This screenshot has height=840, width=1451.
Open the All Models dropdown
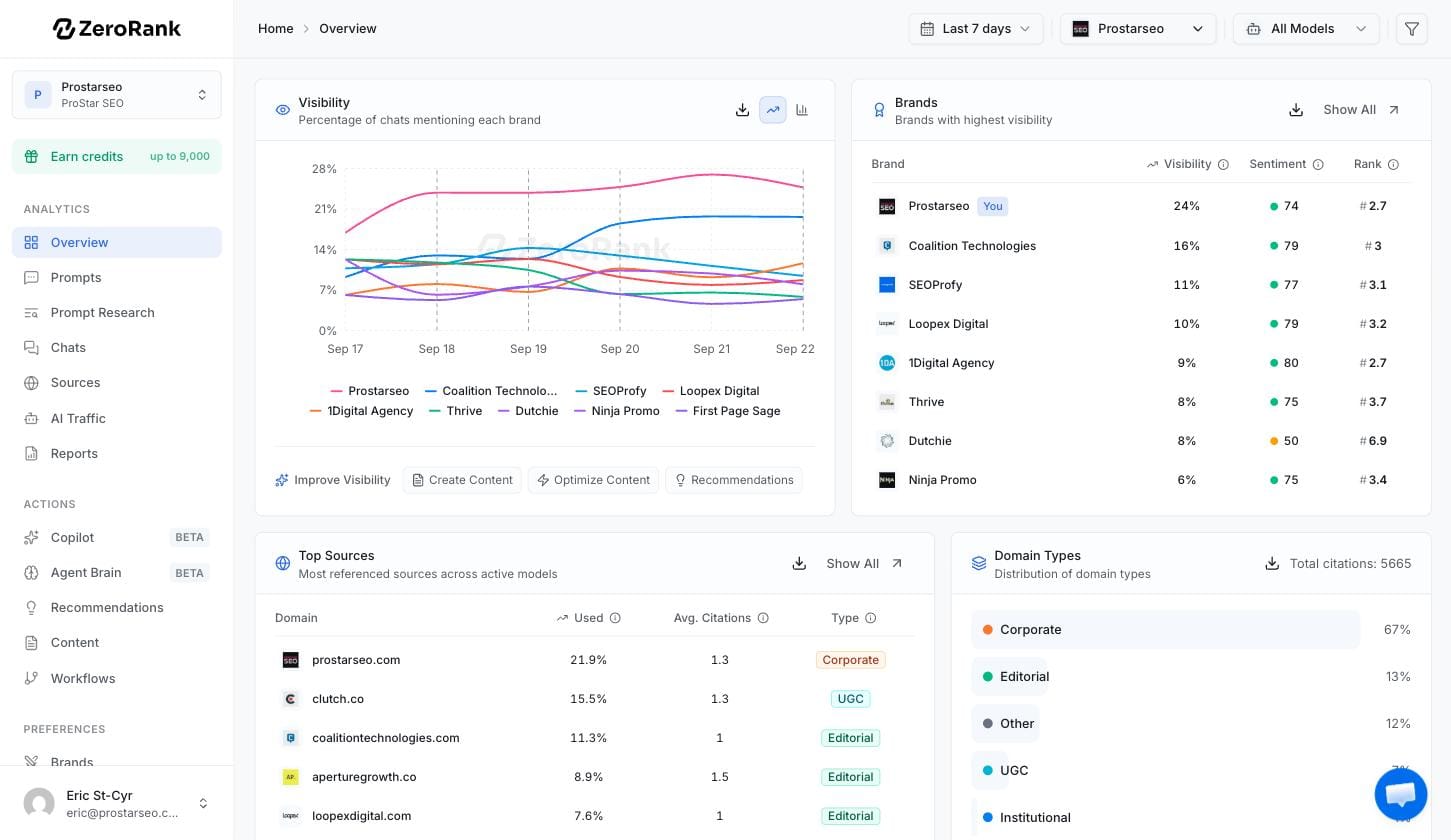tap(1306, 29)
